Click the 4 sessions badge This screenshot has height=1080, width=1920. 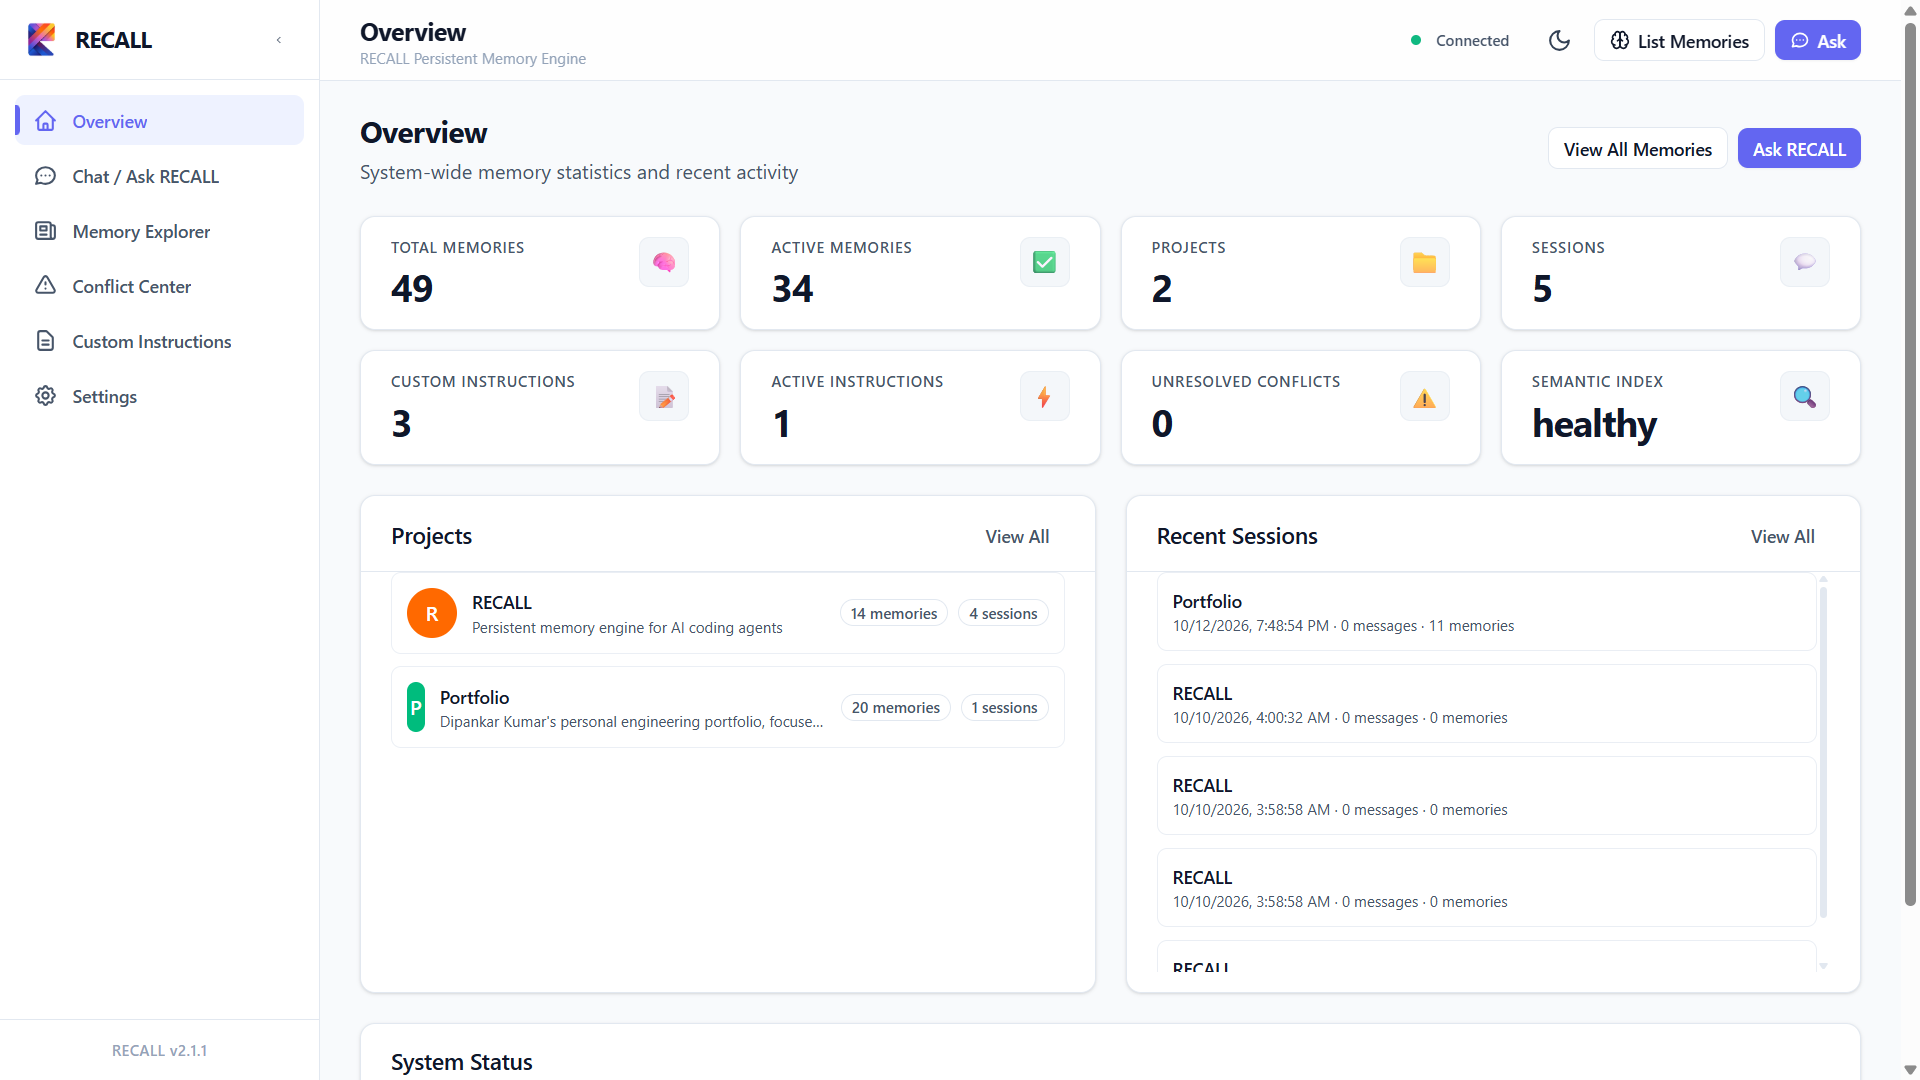click(x=1003, y=614)
